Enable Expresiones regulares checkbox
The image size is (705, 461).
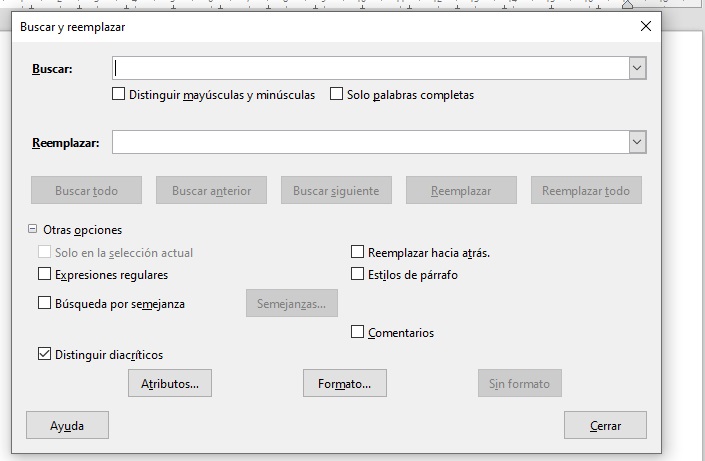click(x=44, y=274)
